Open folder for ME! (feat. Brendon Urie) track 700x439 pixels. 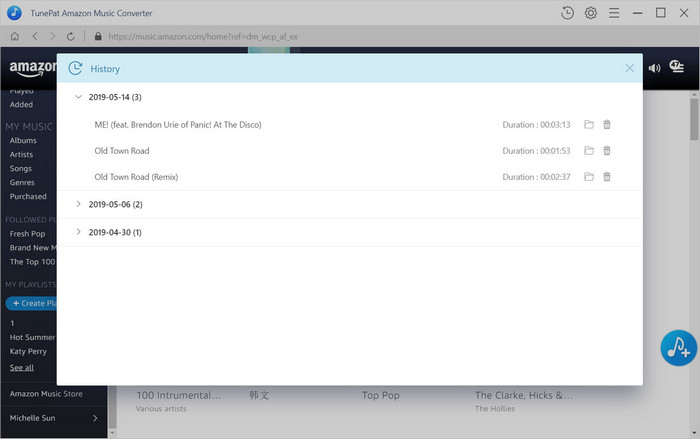tap(589, 125)
